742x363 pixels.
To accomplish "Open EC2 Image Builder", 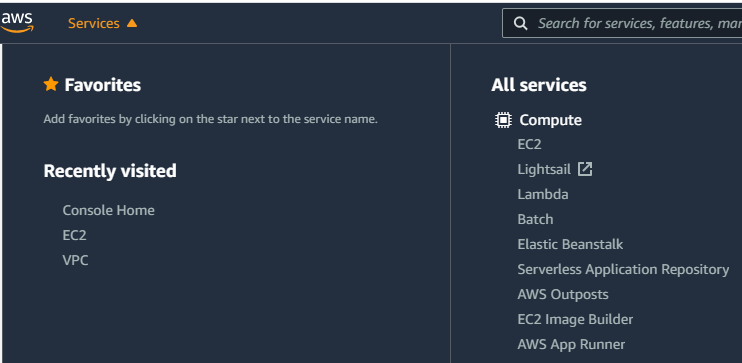I will point(575,319).
